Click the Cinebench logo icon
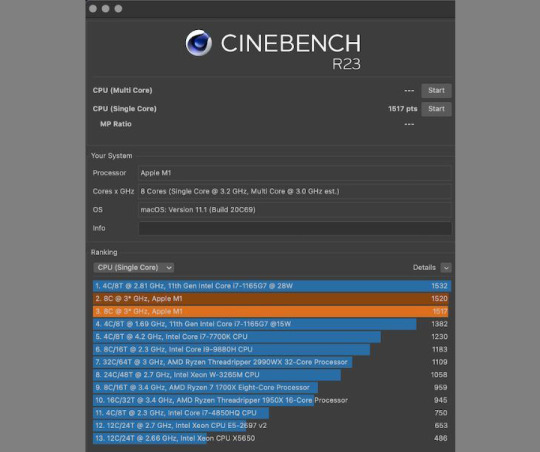This screenshot has width=540, height=452. 199,43
